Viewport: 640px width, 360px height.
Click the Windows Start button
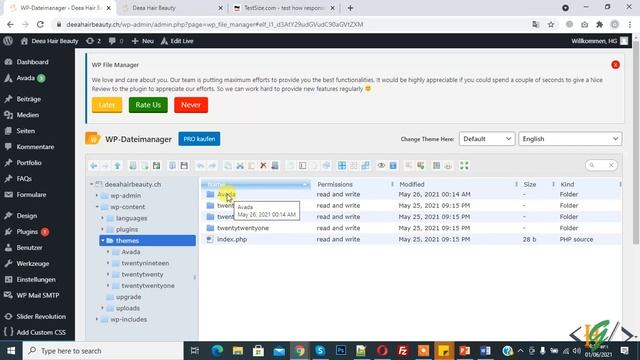pyautogui.click(x=11, y=351)
